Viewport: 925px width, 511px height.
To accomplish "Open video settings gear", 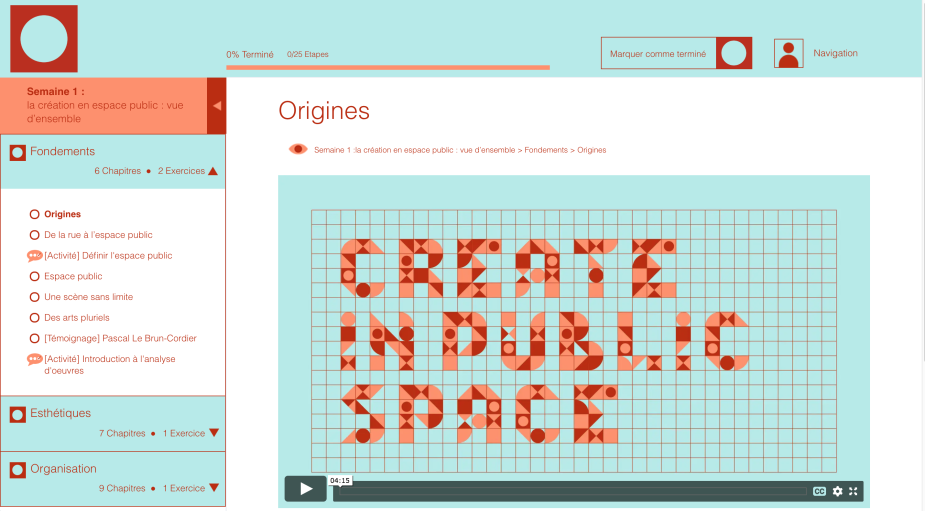I will [x=838, y=491].
